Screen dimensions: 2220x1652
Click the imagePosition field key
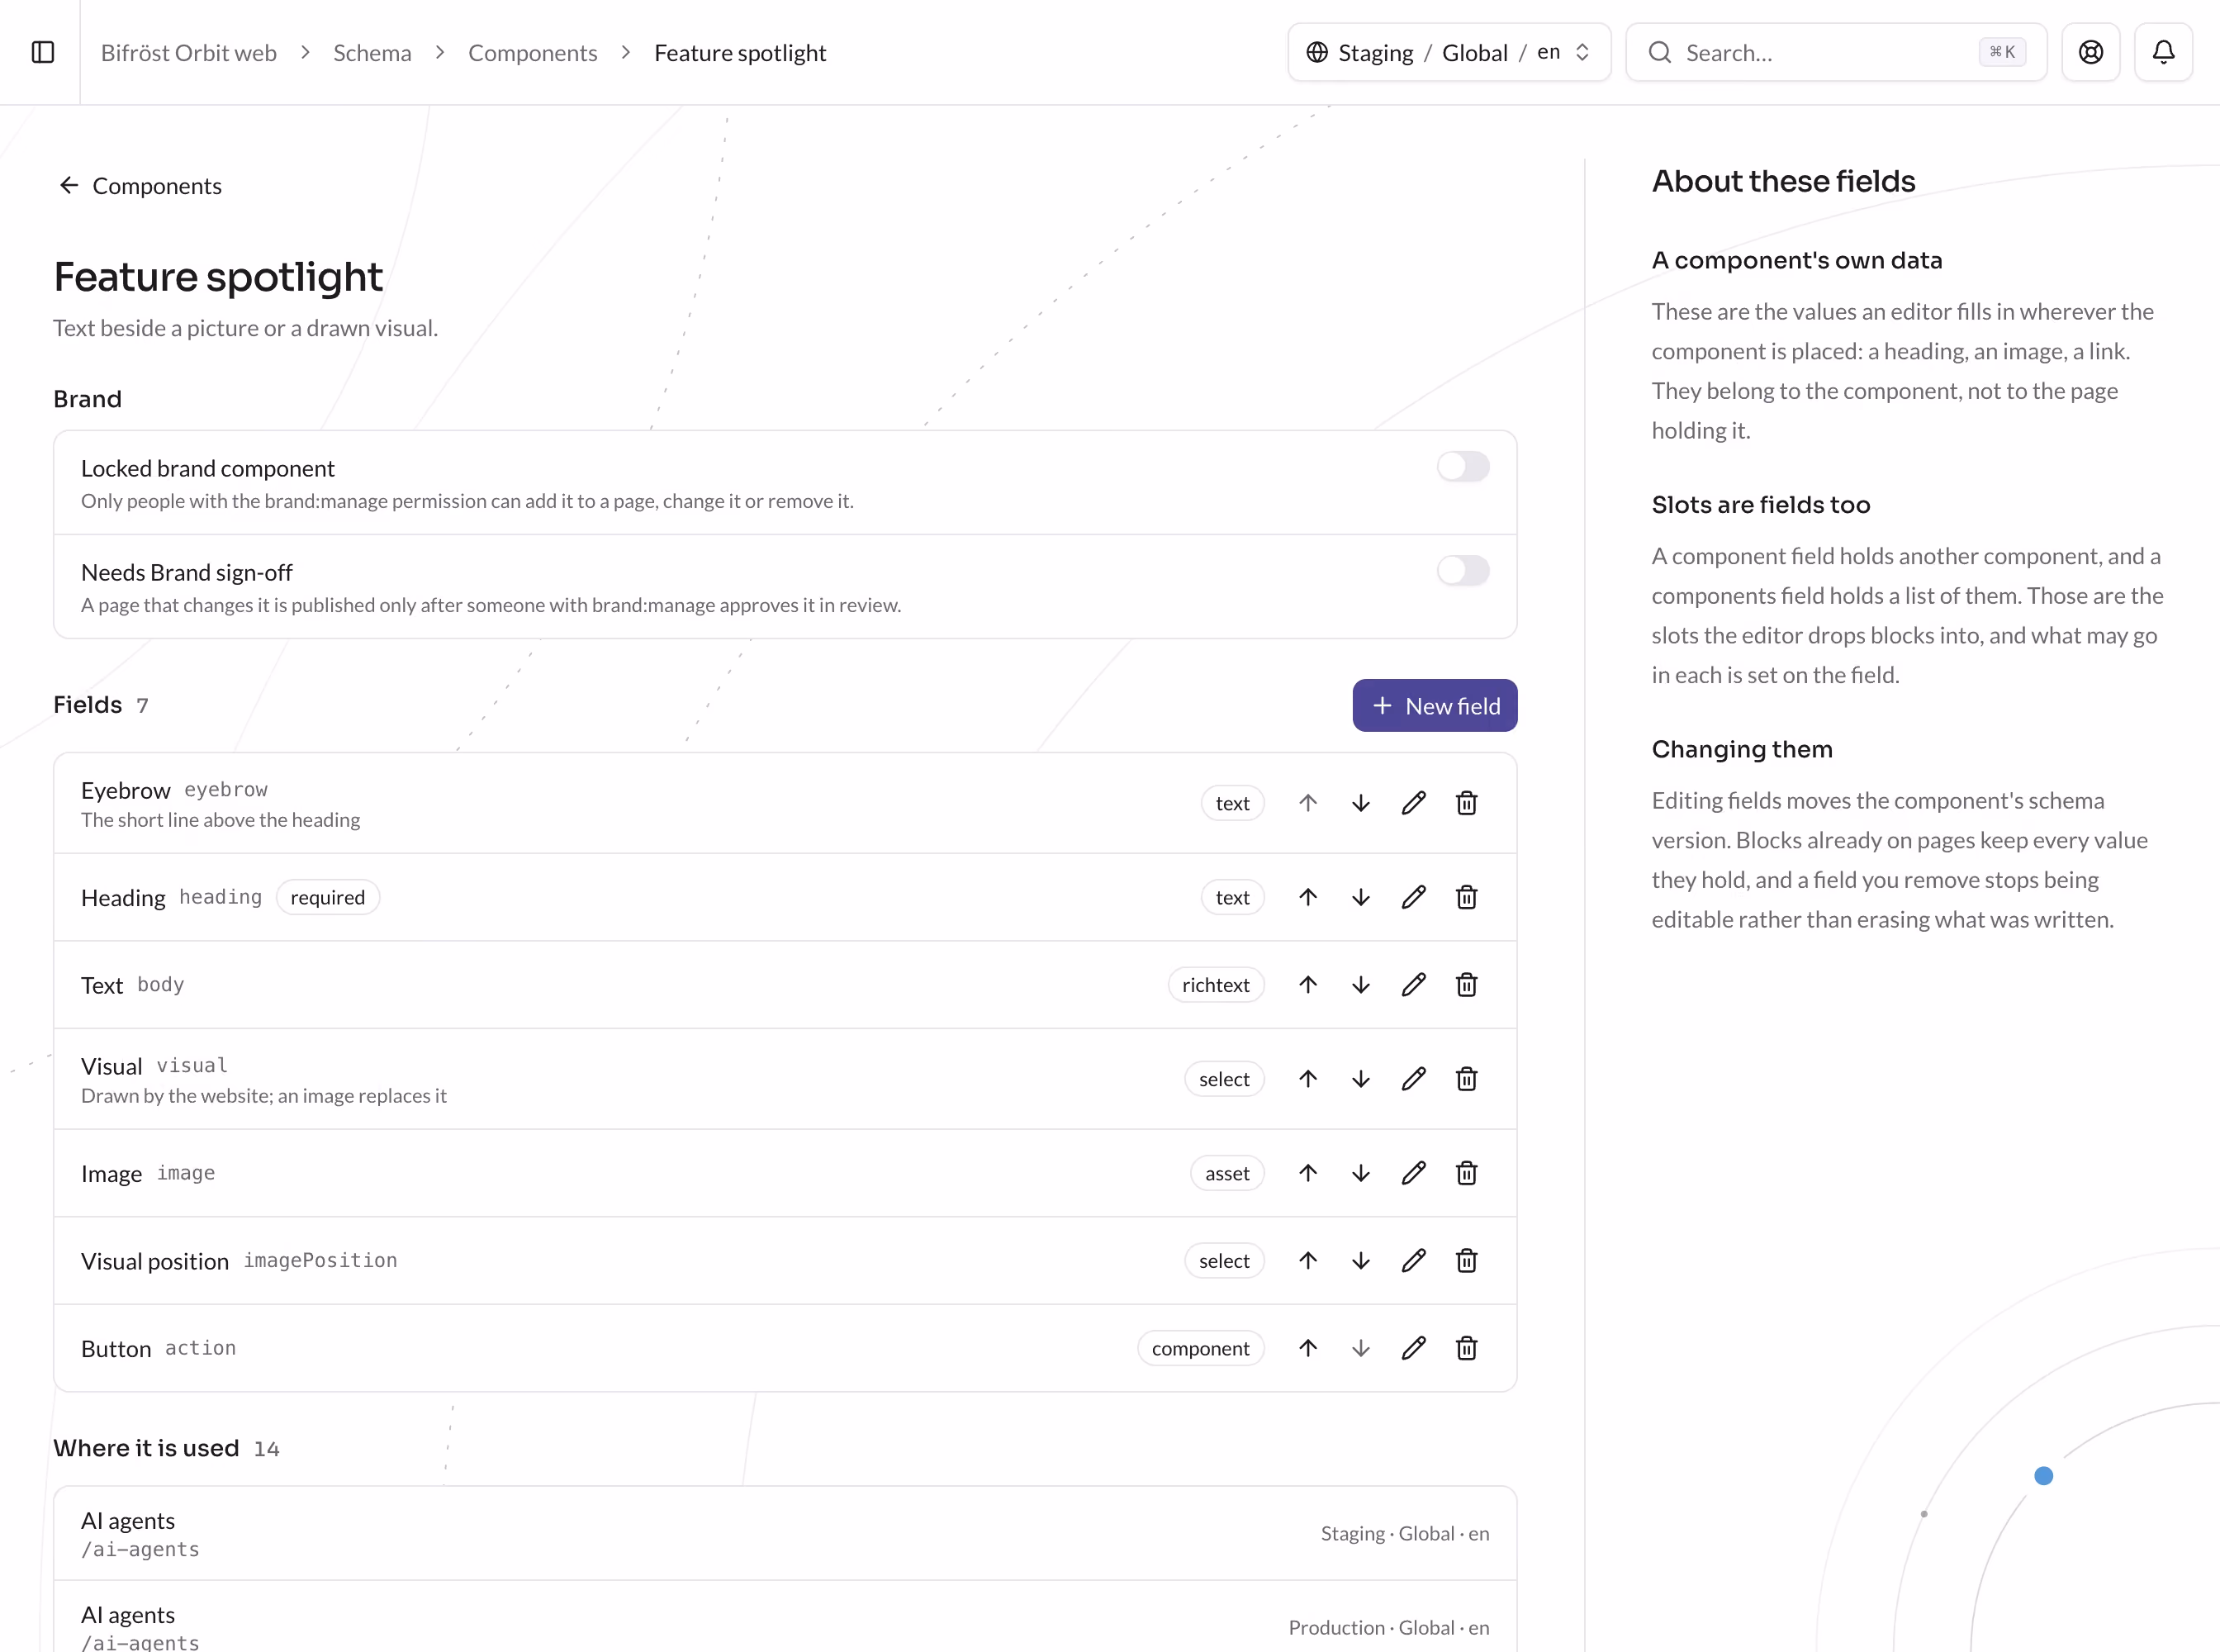tap(320, 1261)
